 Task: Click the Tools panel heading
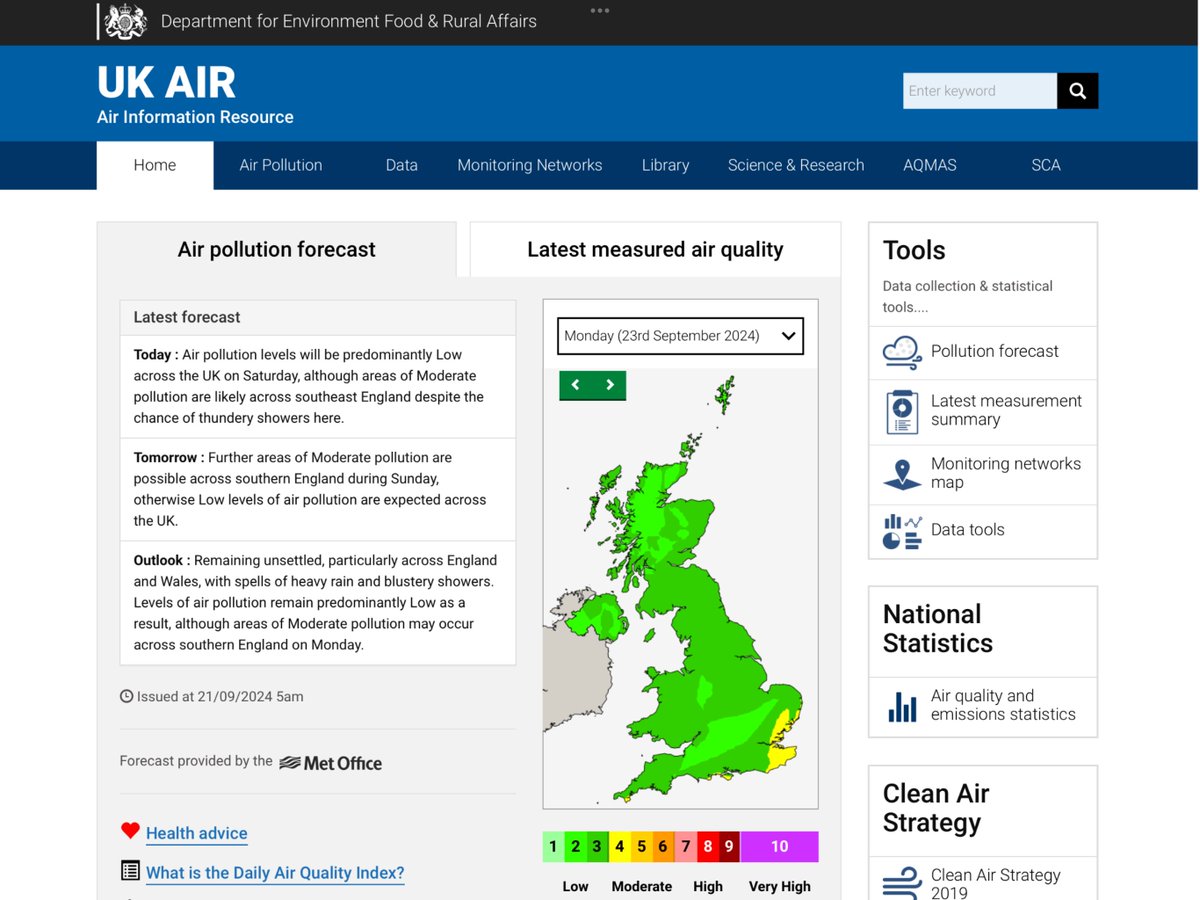pos(914,250)
